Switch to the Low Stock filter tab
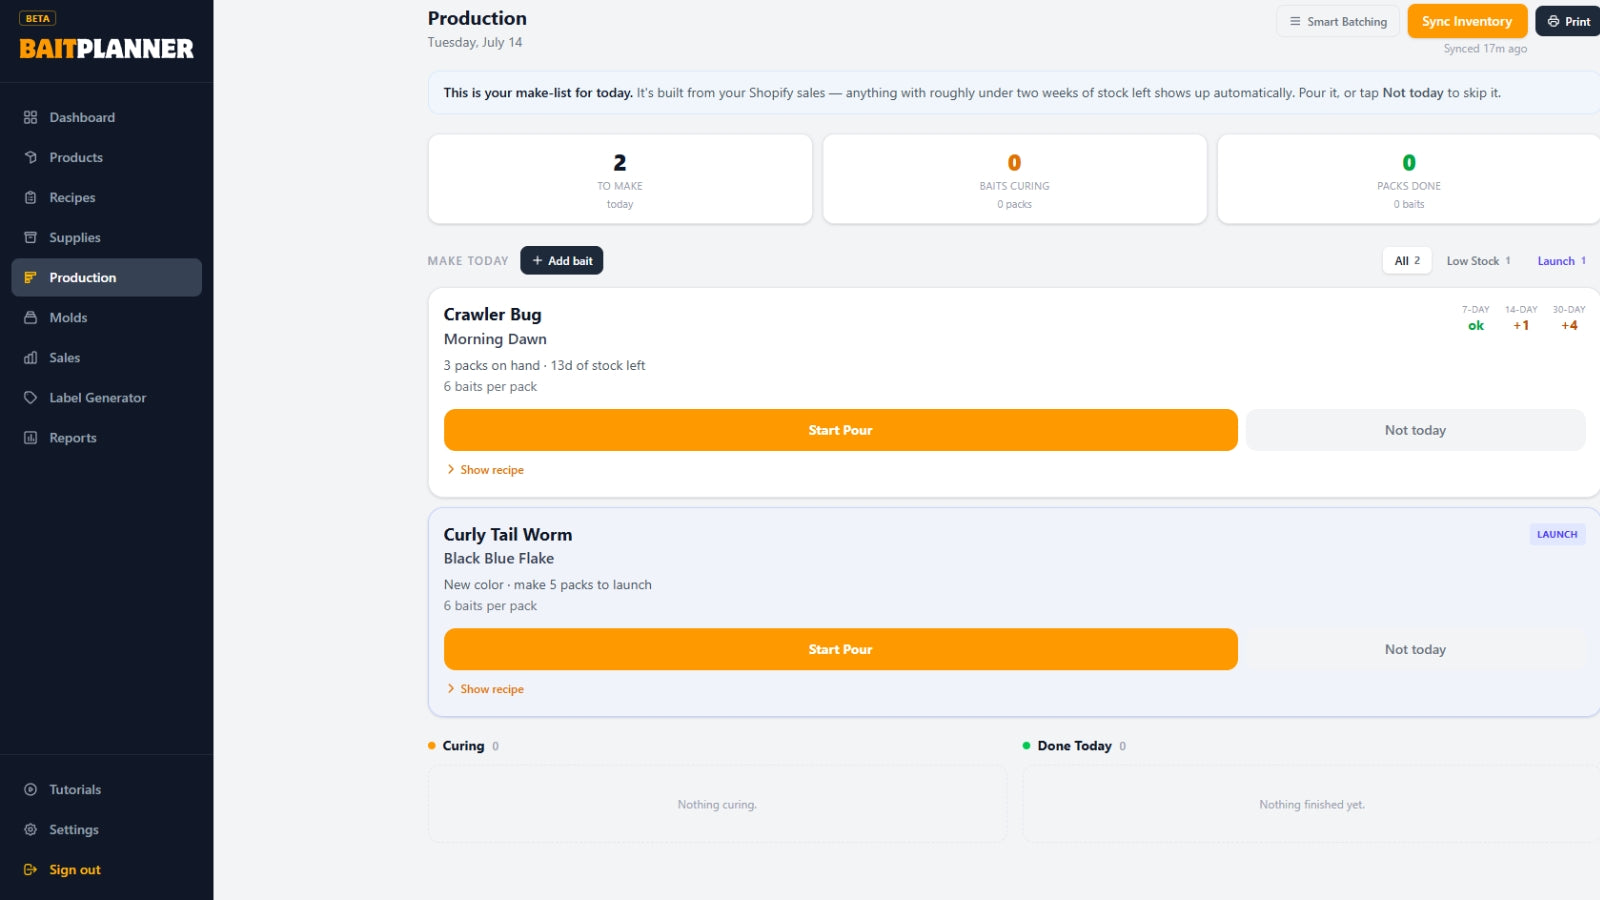The height and width of the screenshot is (900, 1600). coord(1478,261)
